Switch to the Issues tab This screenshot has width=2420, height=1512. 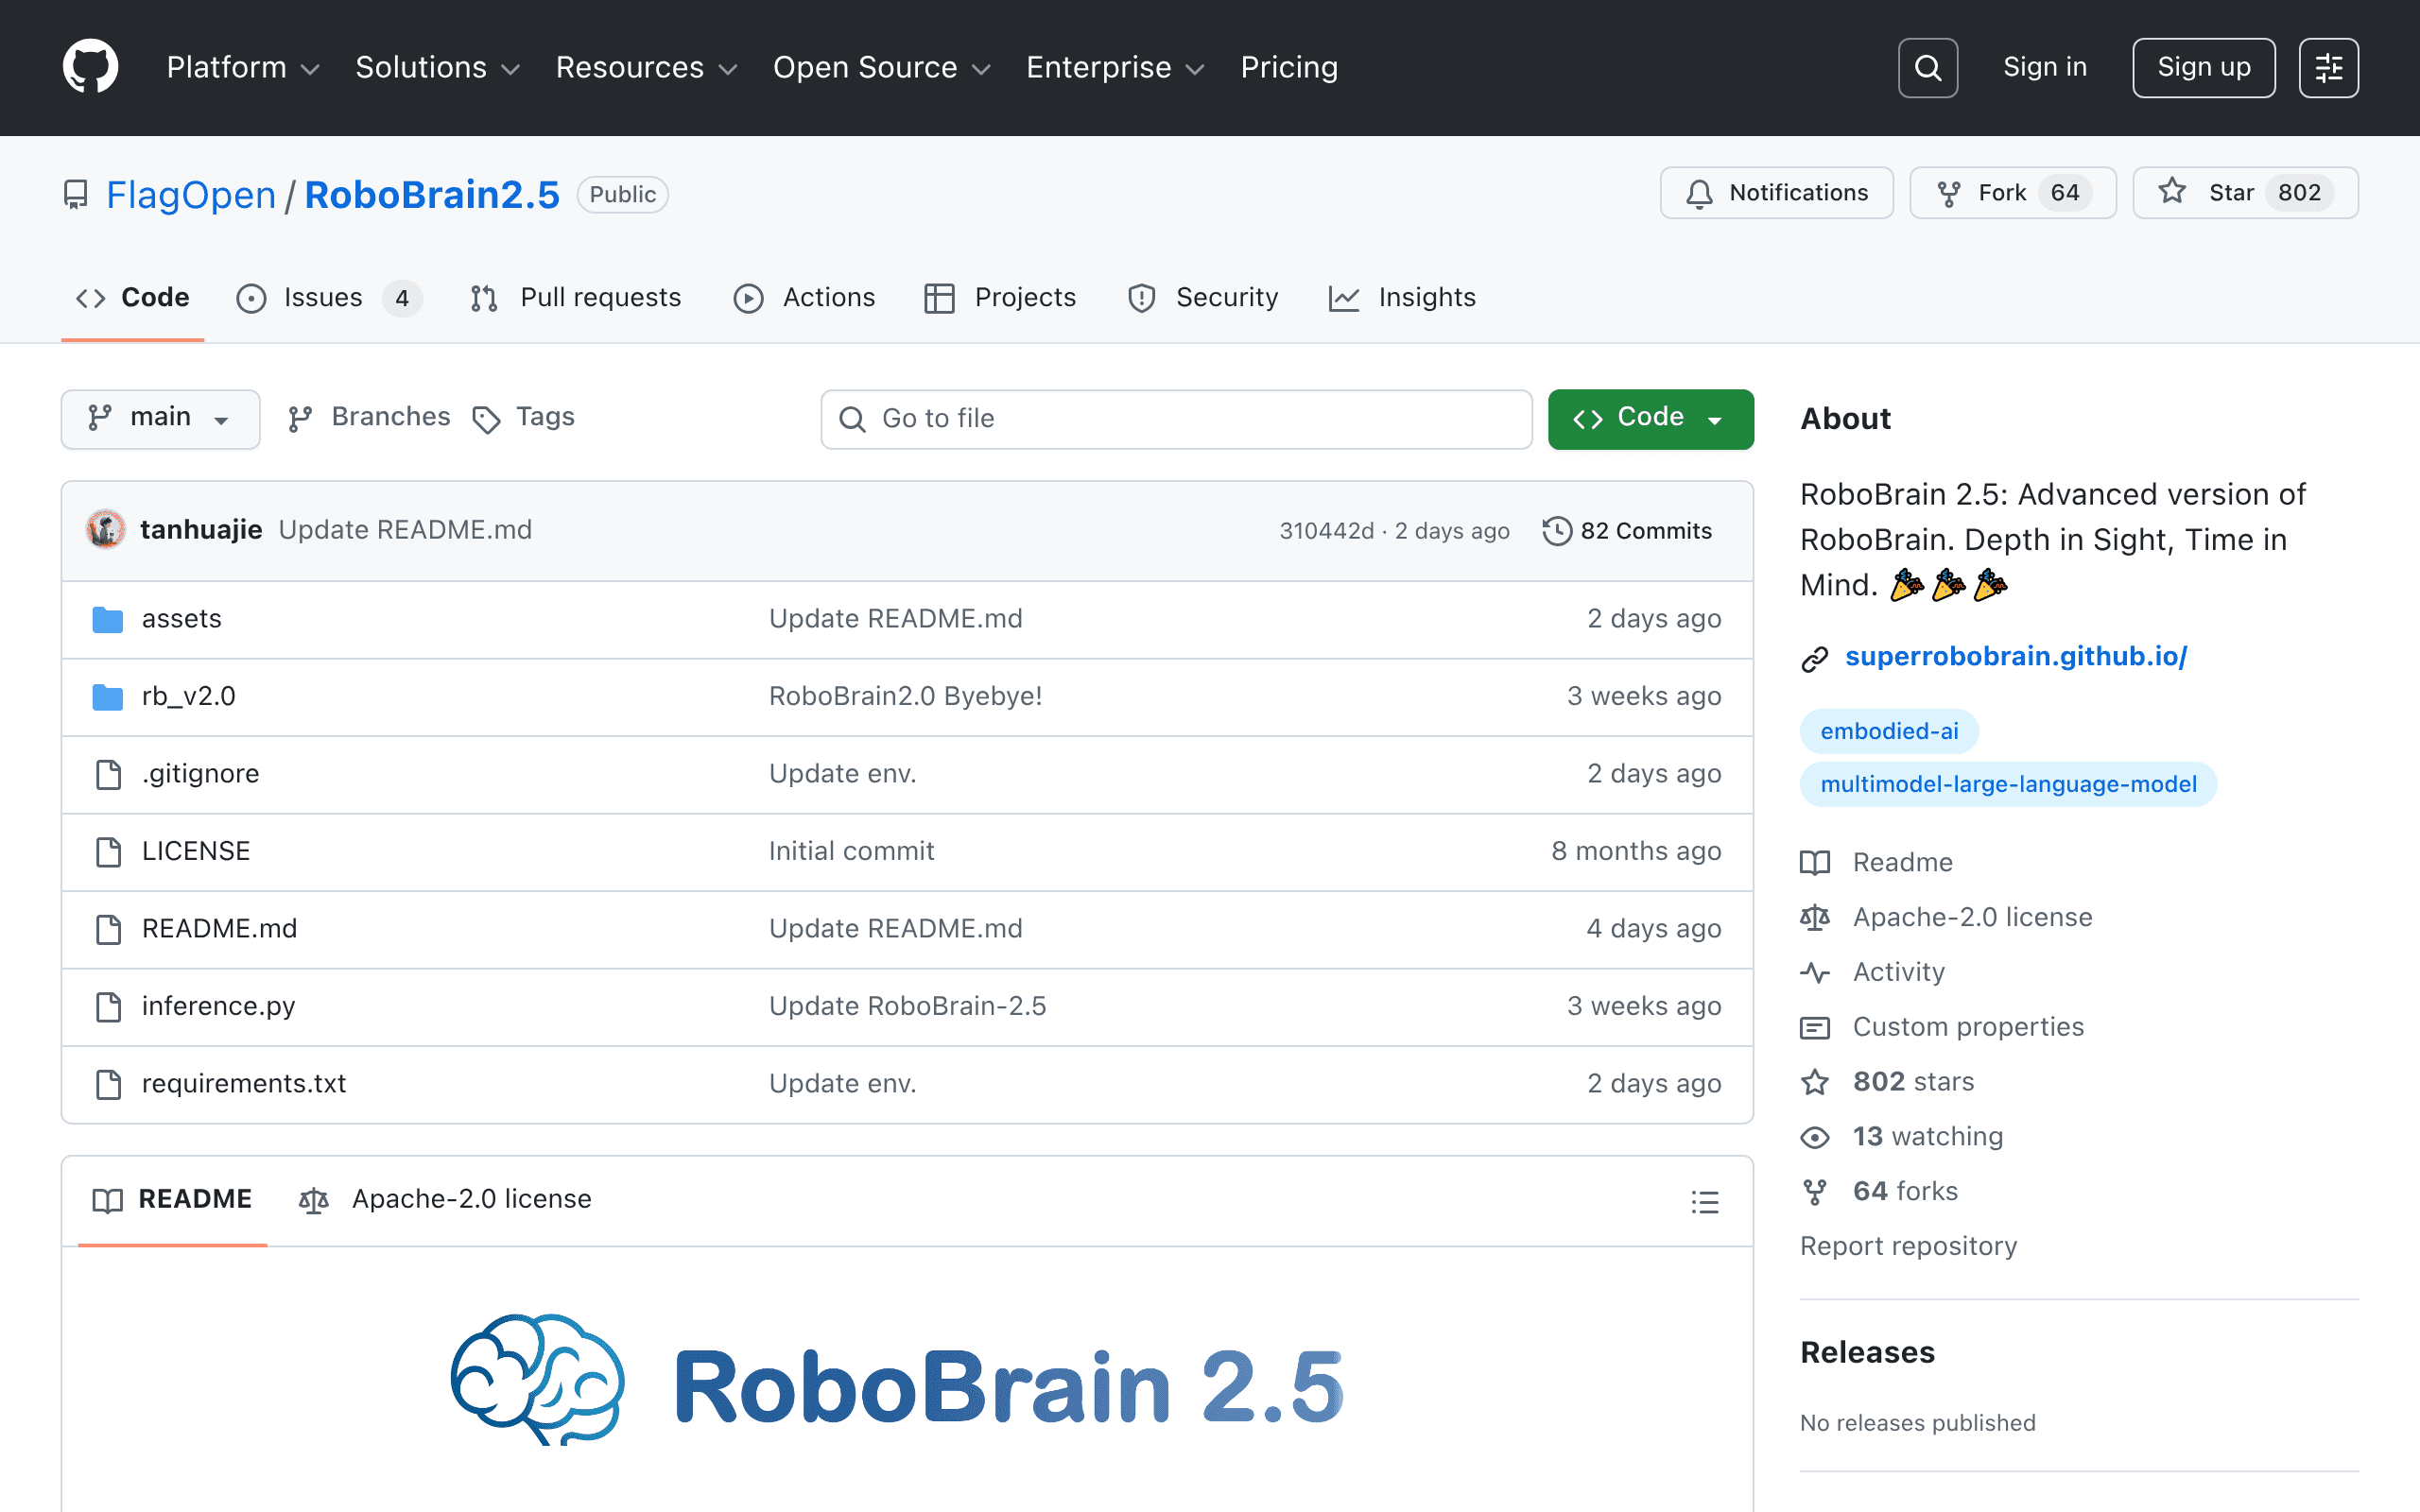tap(329, 298)
